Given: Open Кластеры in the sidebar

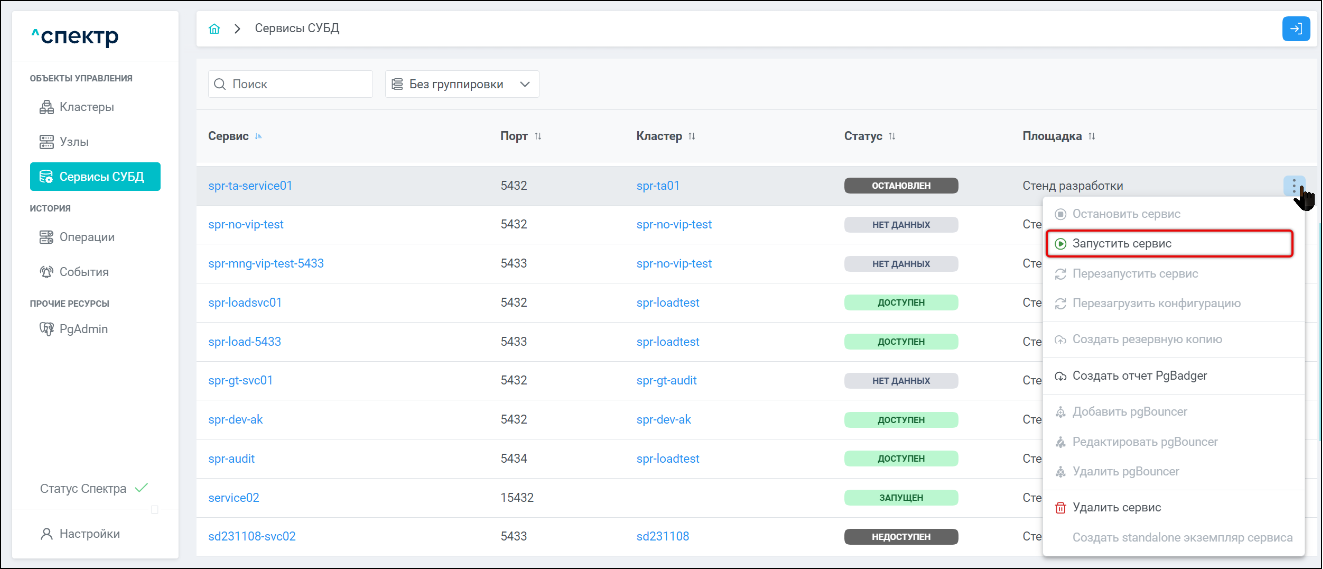Looking at the screenshot, I should point(86,107).
